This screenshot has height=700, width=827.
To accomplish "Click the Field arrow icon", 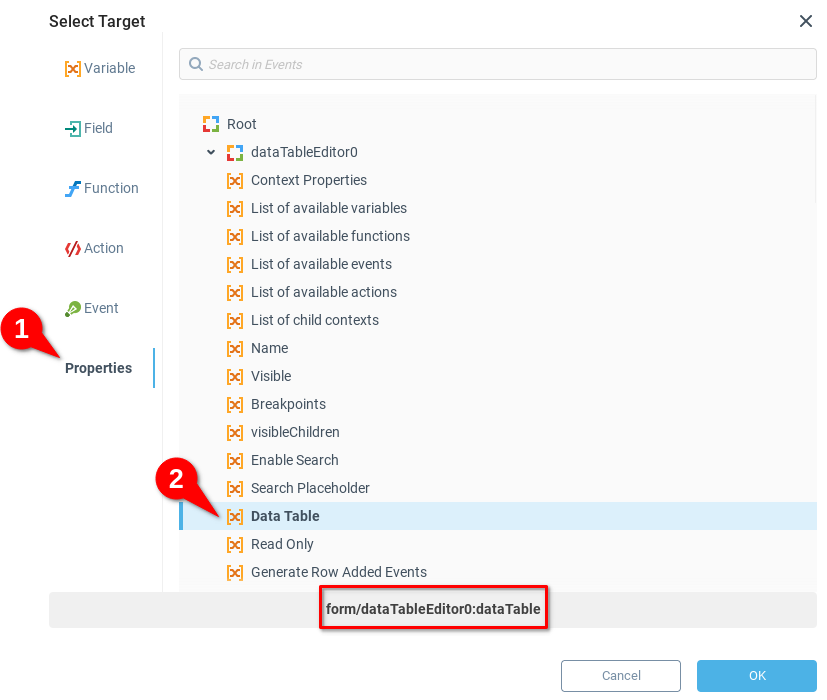I will 72,129.
